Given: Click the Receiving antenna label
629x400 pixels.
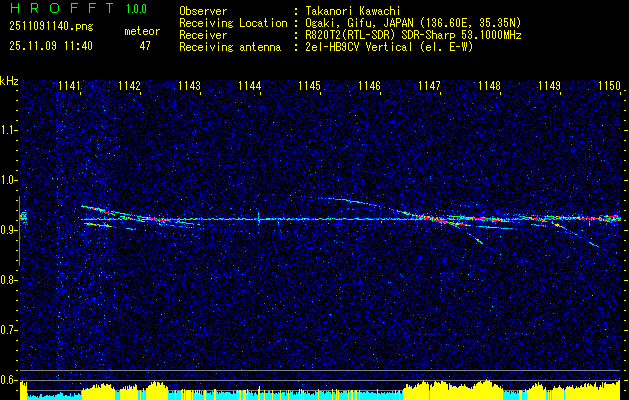Looking at the screenshot, I should click(x=230, y=47).
